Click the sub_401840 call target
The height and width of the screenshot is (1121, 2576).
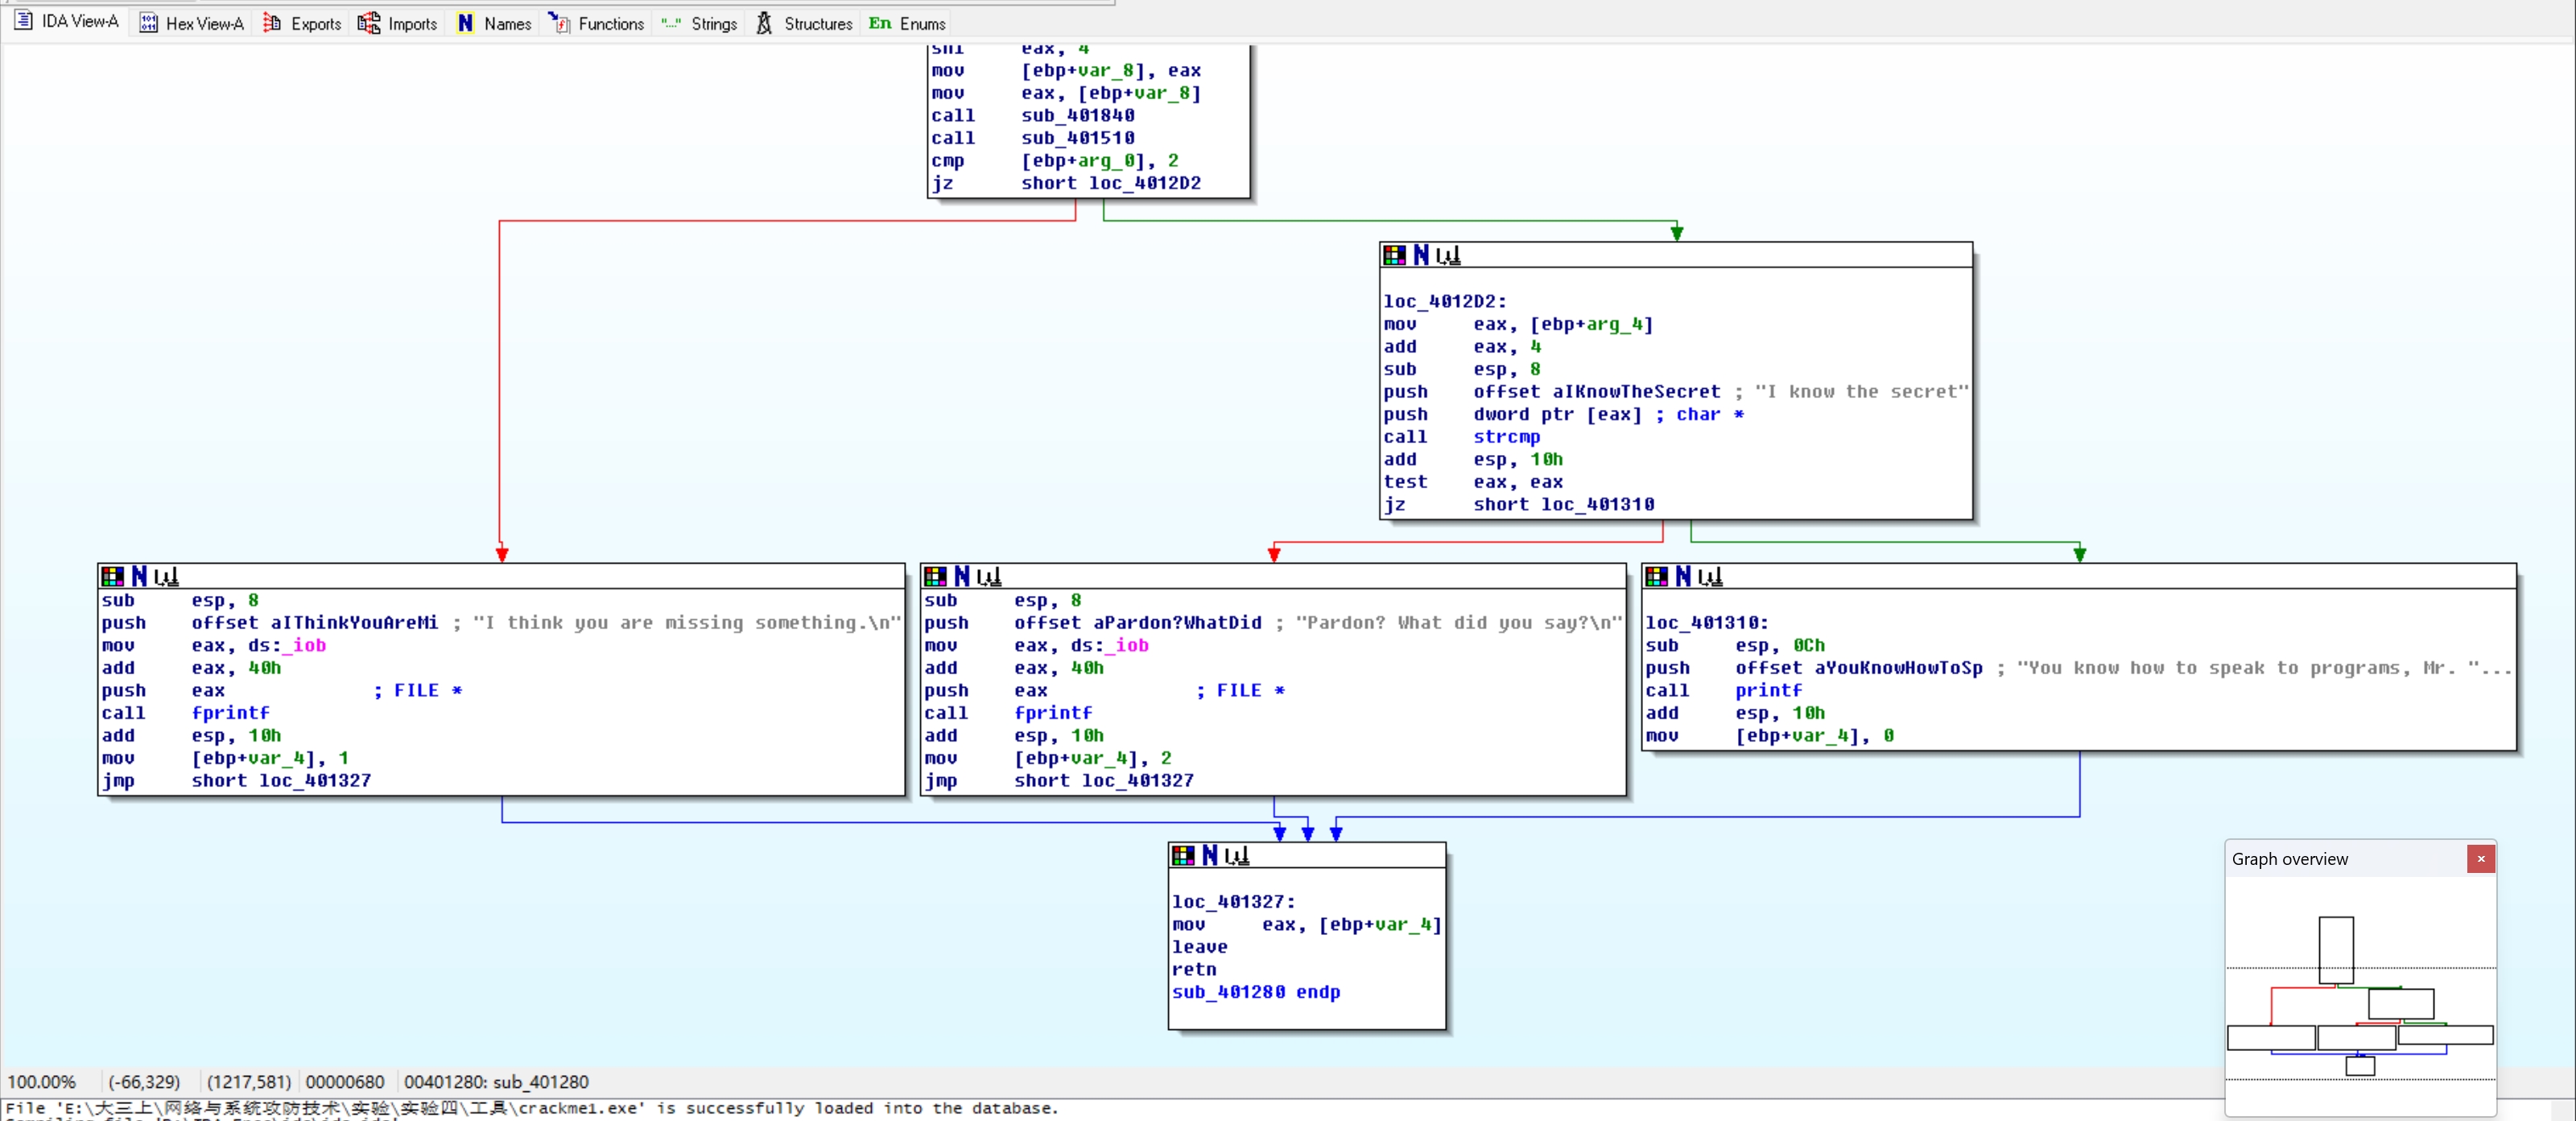tap(1077, 115)
